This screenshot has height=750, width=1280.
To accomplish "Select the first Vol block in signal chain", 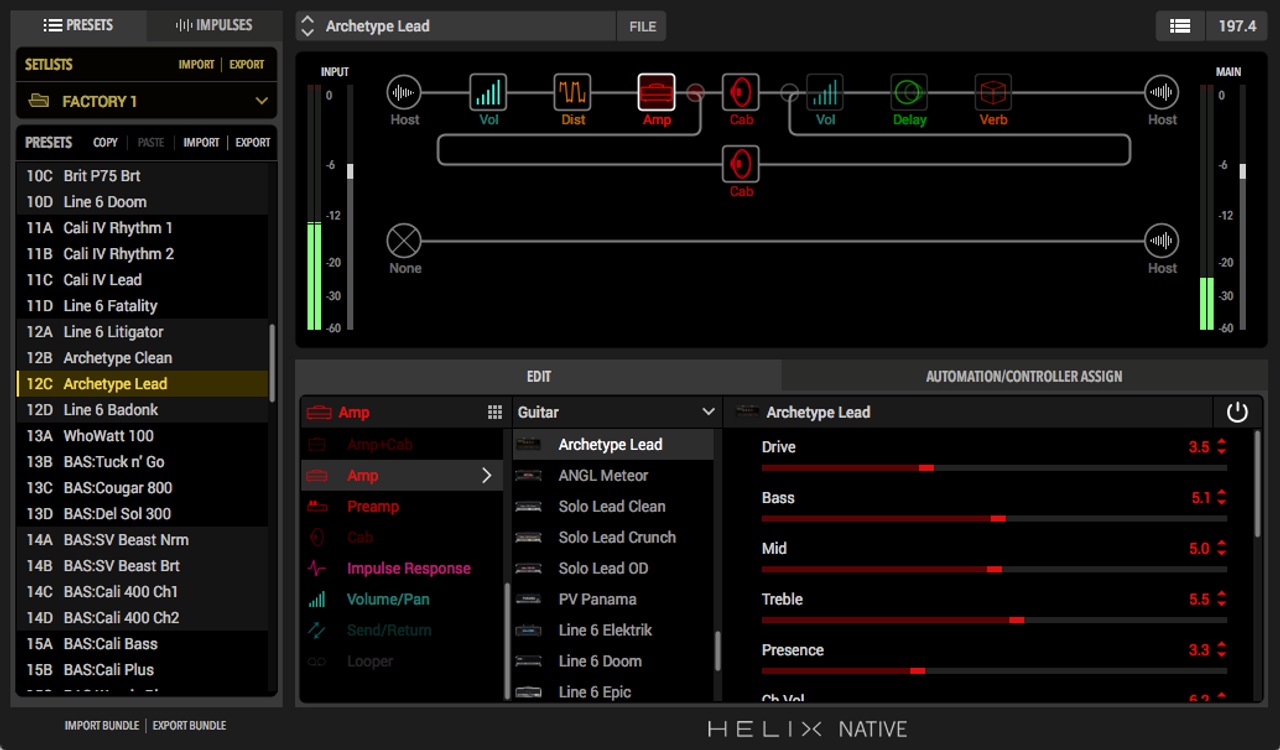I will click(488, 93).
